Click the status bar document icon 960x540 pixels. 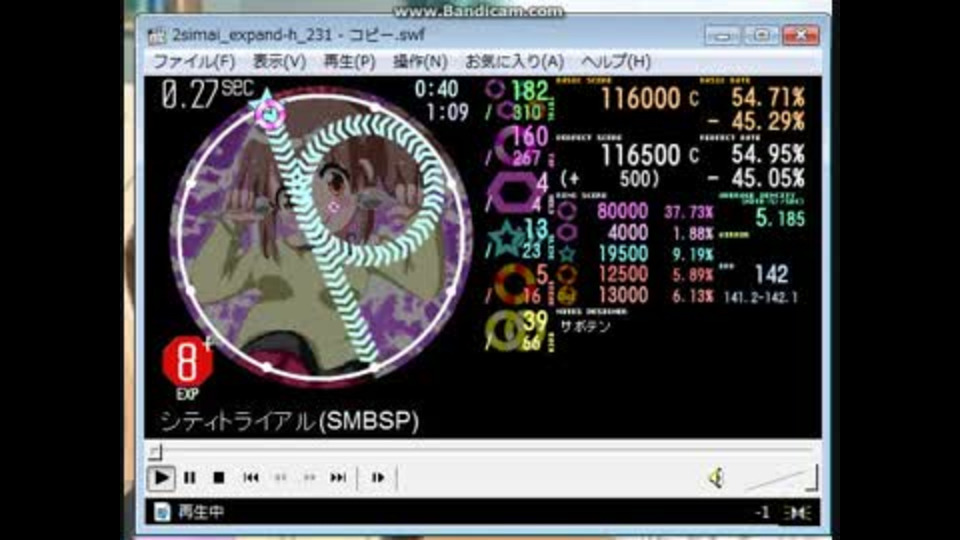162,512
